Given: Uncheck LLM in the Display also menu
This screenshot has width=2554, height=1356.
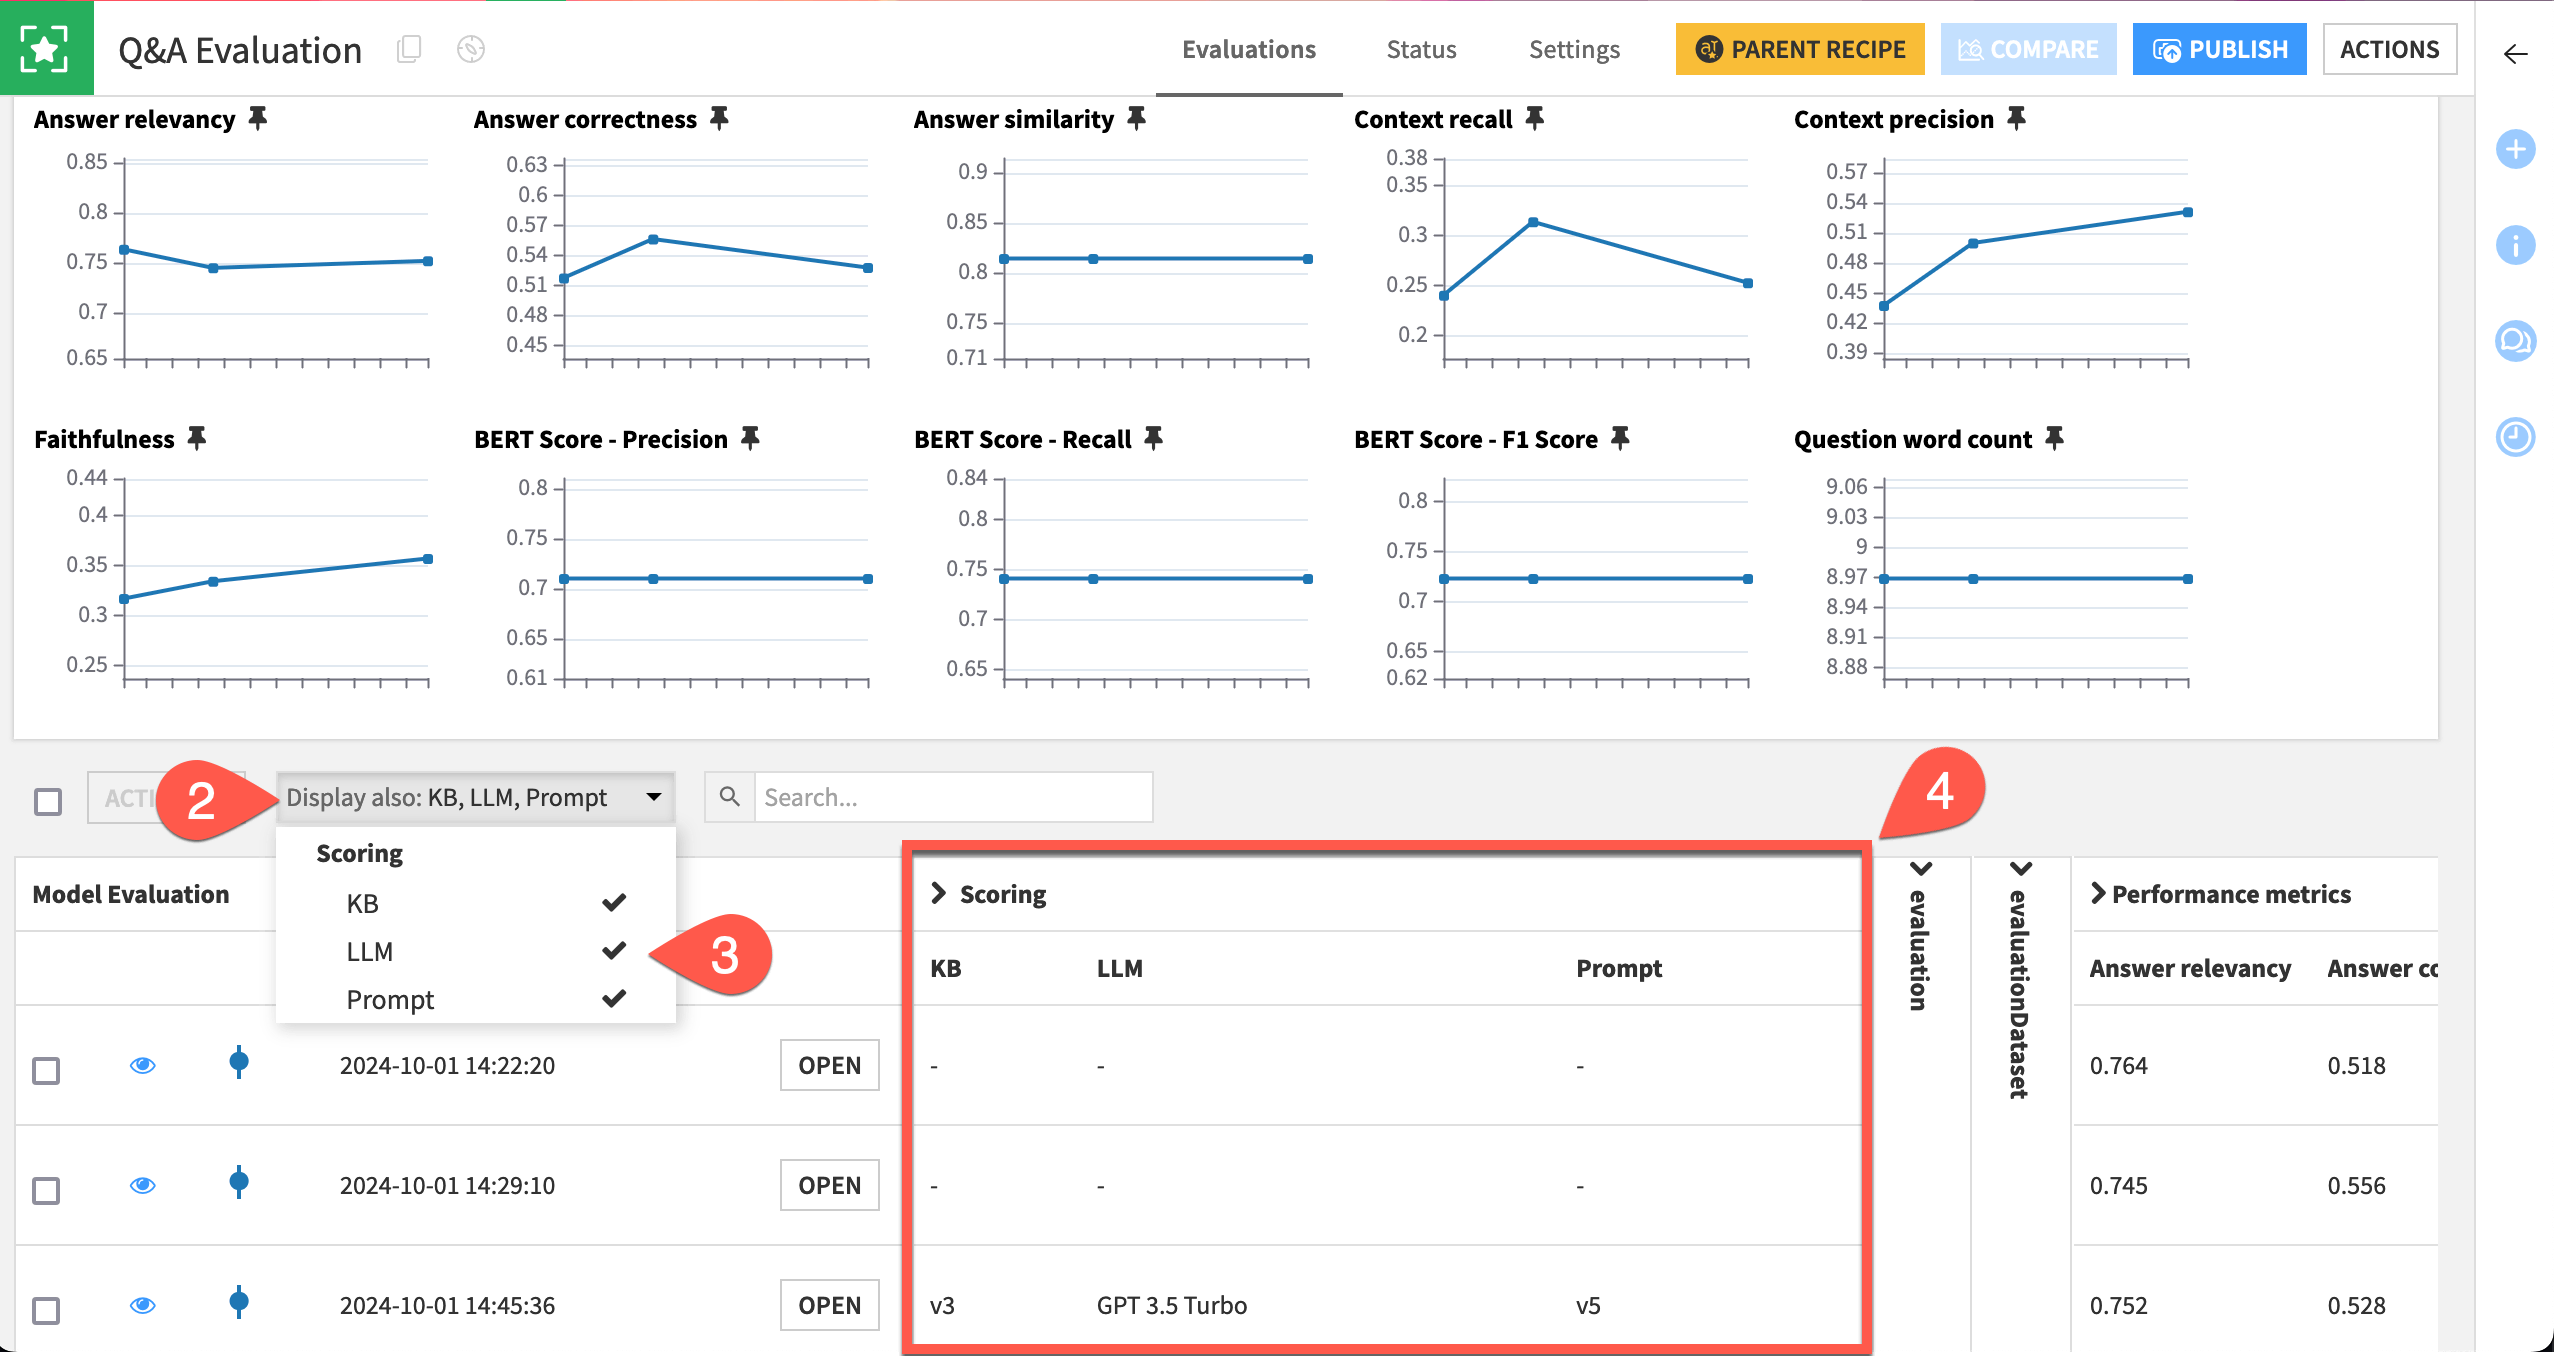Looking at the screenshot, I should click(476, 952).
